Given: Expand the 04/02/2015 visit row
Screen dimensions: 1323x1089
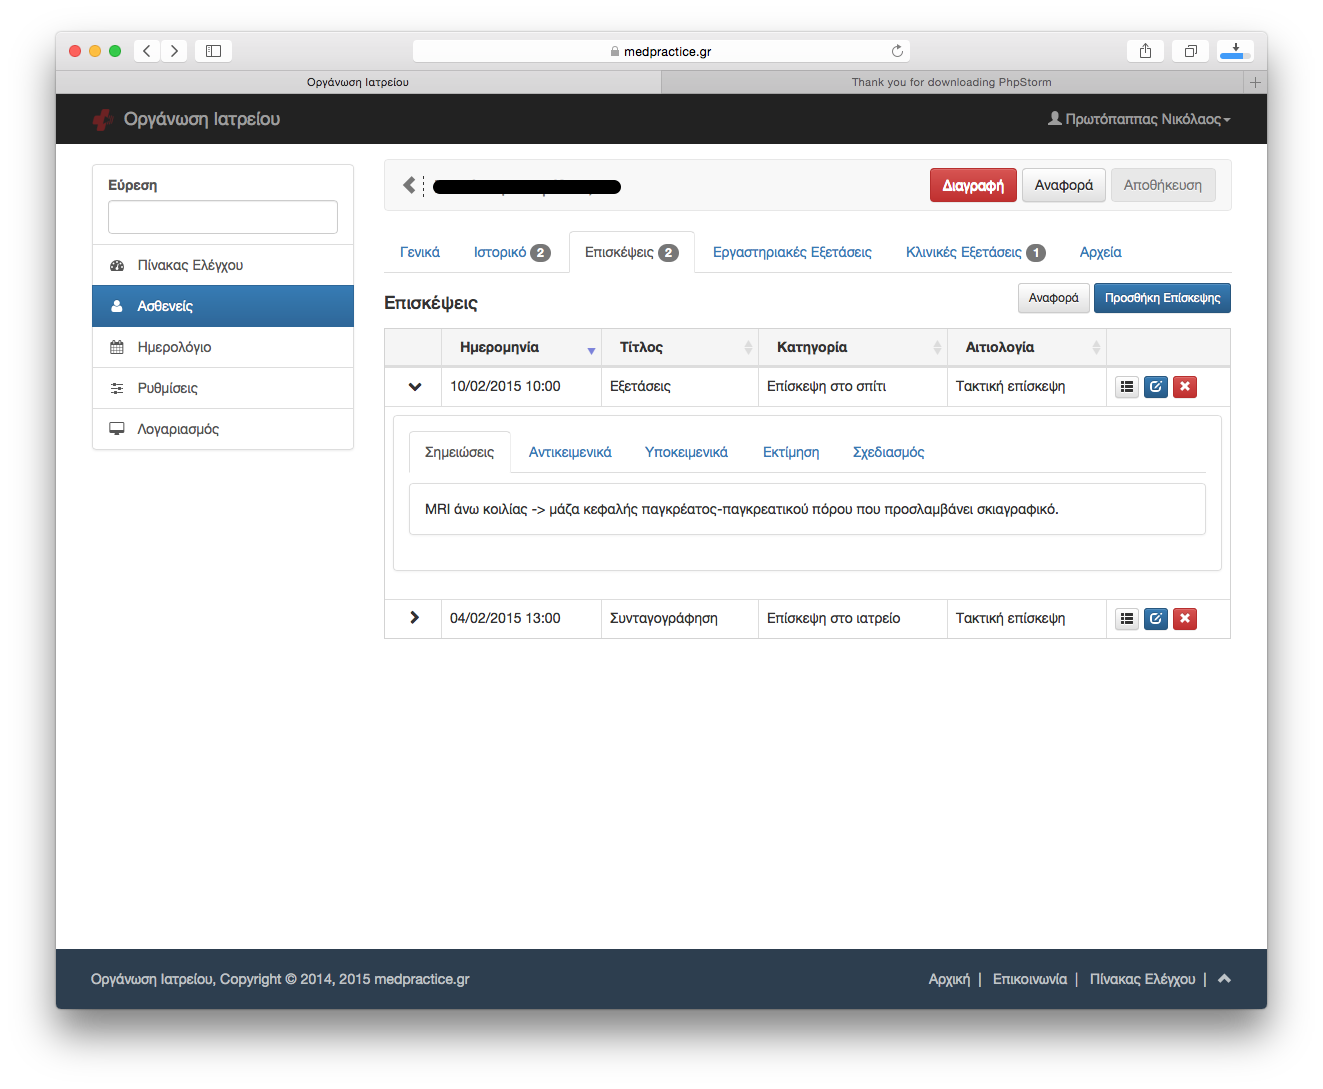Looking at the screenshot, I should click(415, 618).
